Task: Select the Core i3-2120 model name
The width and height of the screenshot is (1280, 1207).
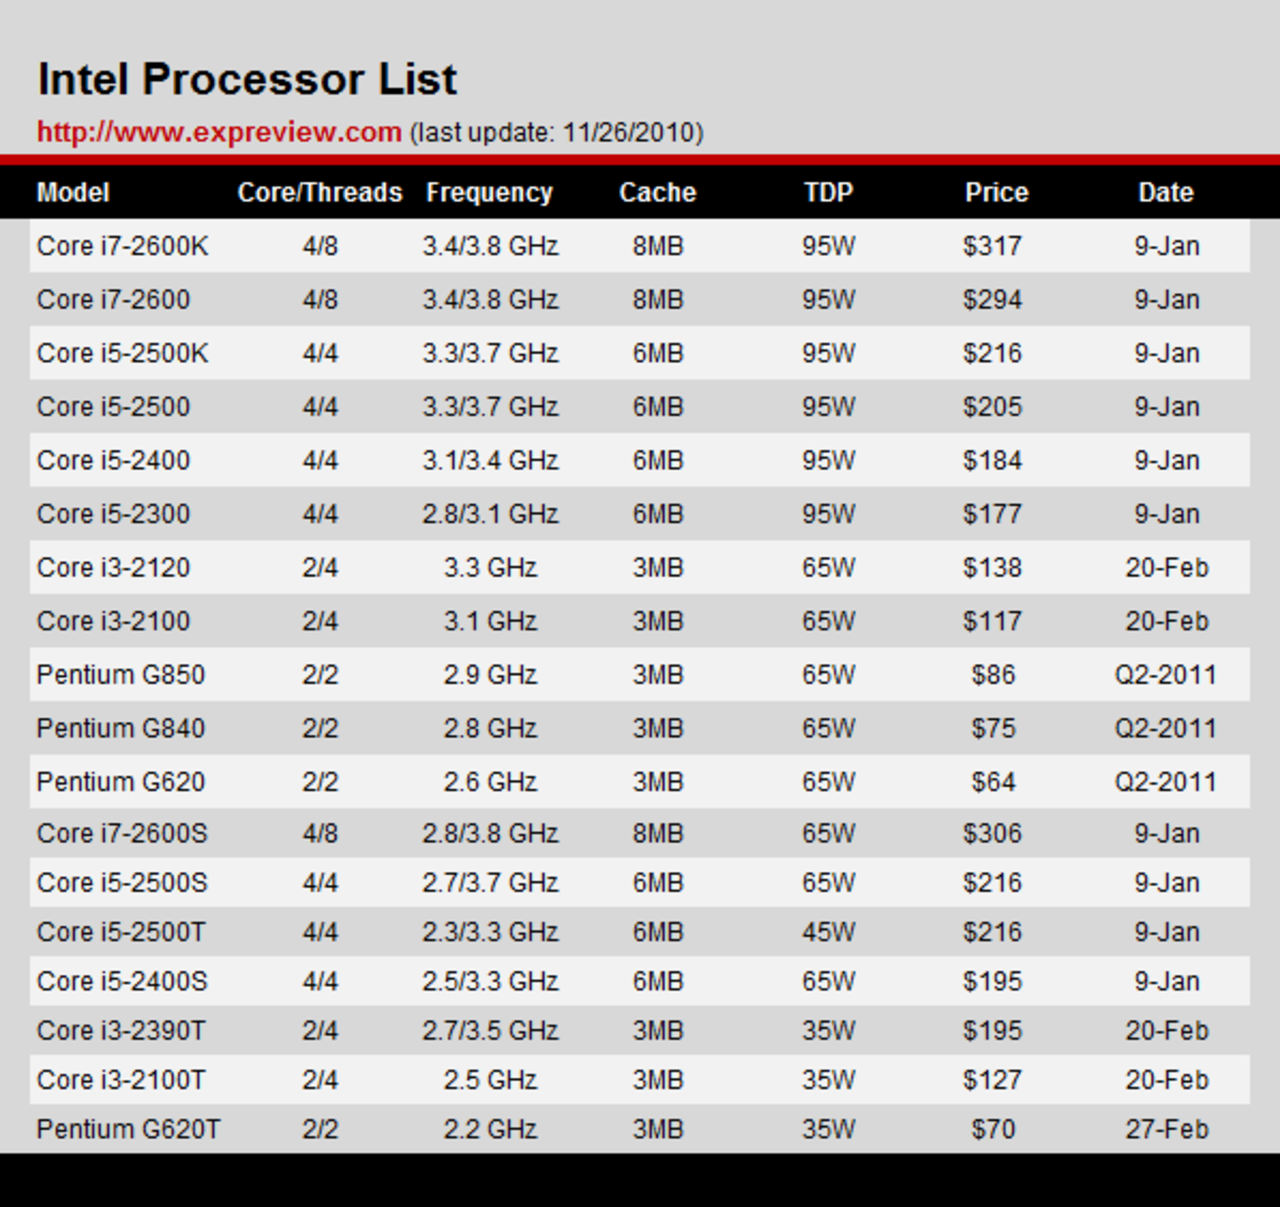Action: click(x=113, y=567)
